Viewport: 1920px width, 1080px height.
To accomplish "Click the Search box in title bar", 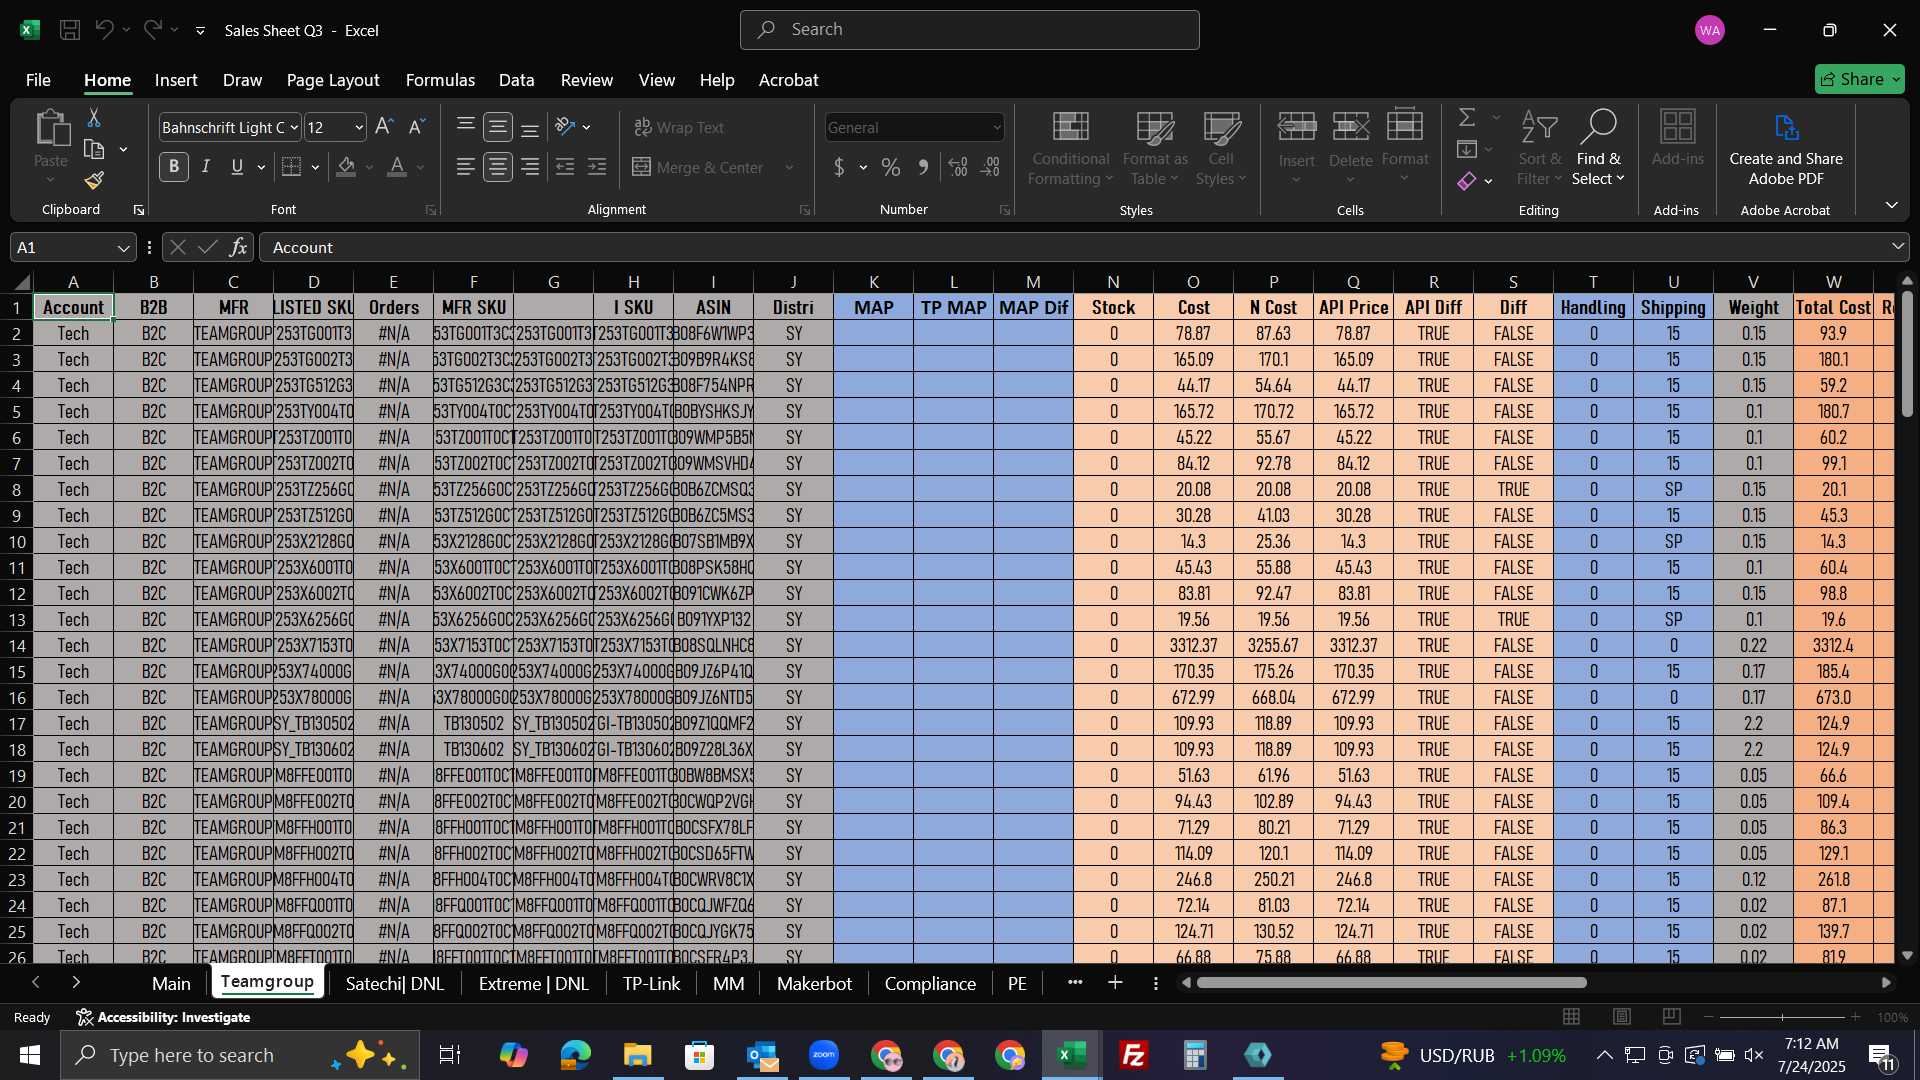I will tap(969, 30).
